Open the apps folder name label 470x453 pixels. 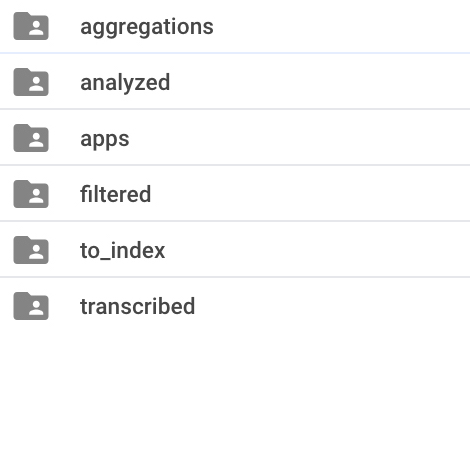click(105, 140)
